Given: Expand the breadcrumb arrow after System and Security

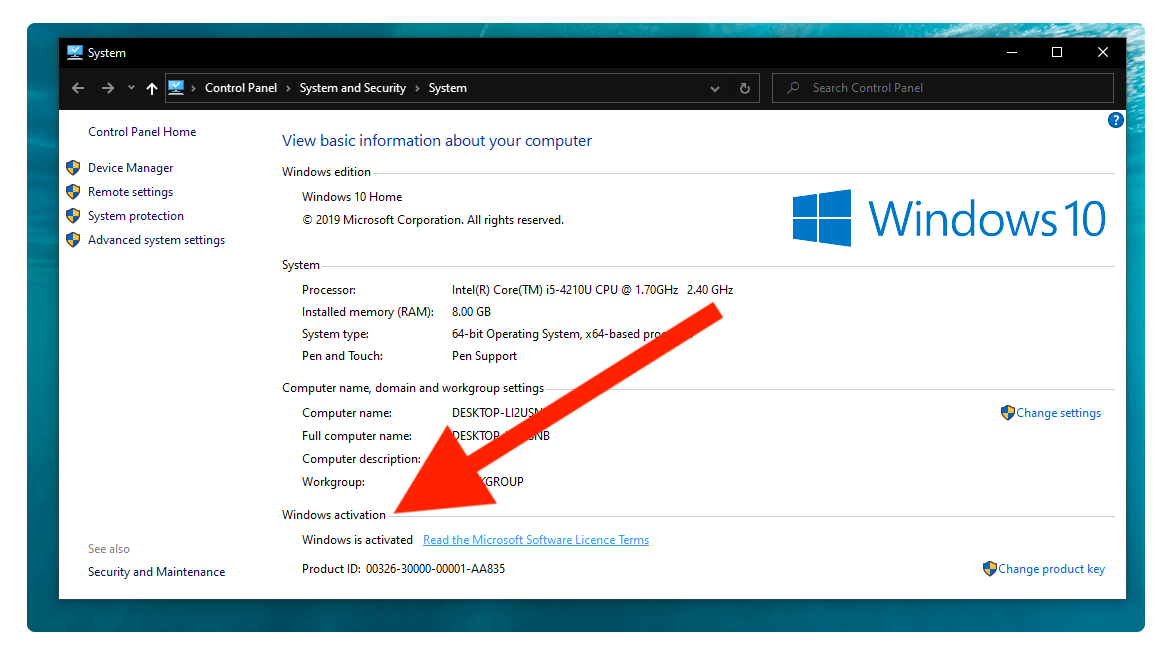Looking at the screenshot, I should (x=416, y=88).
